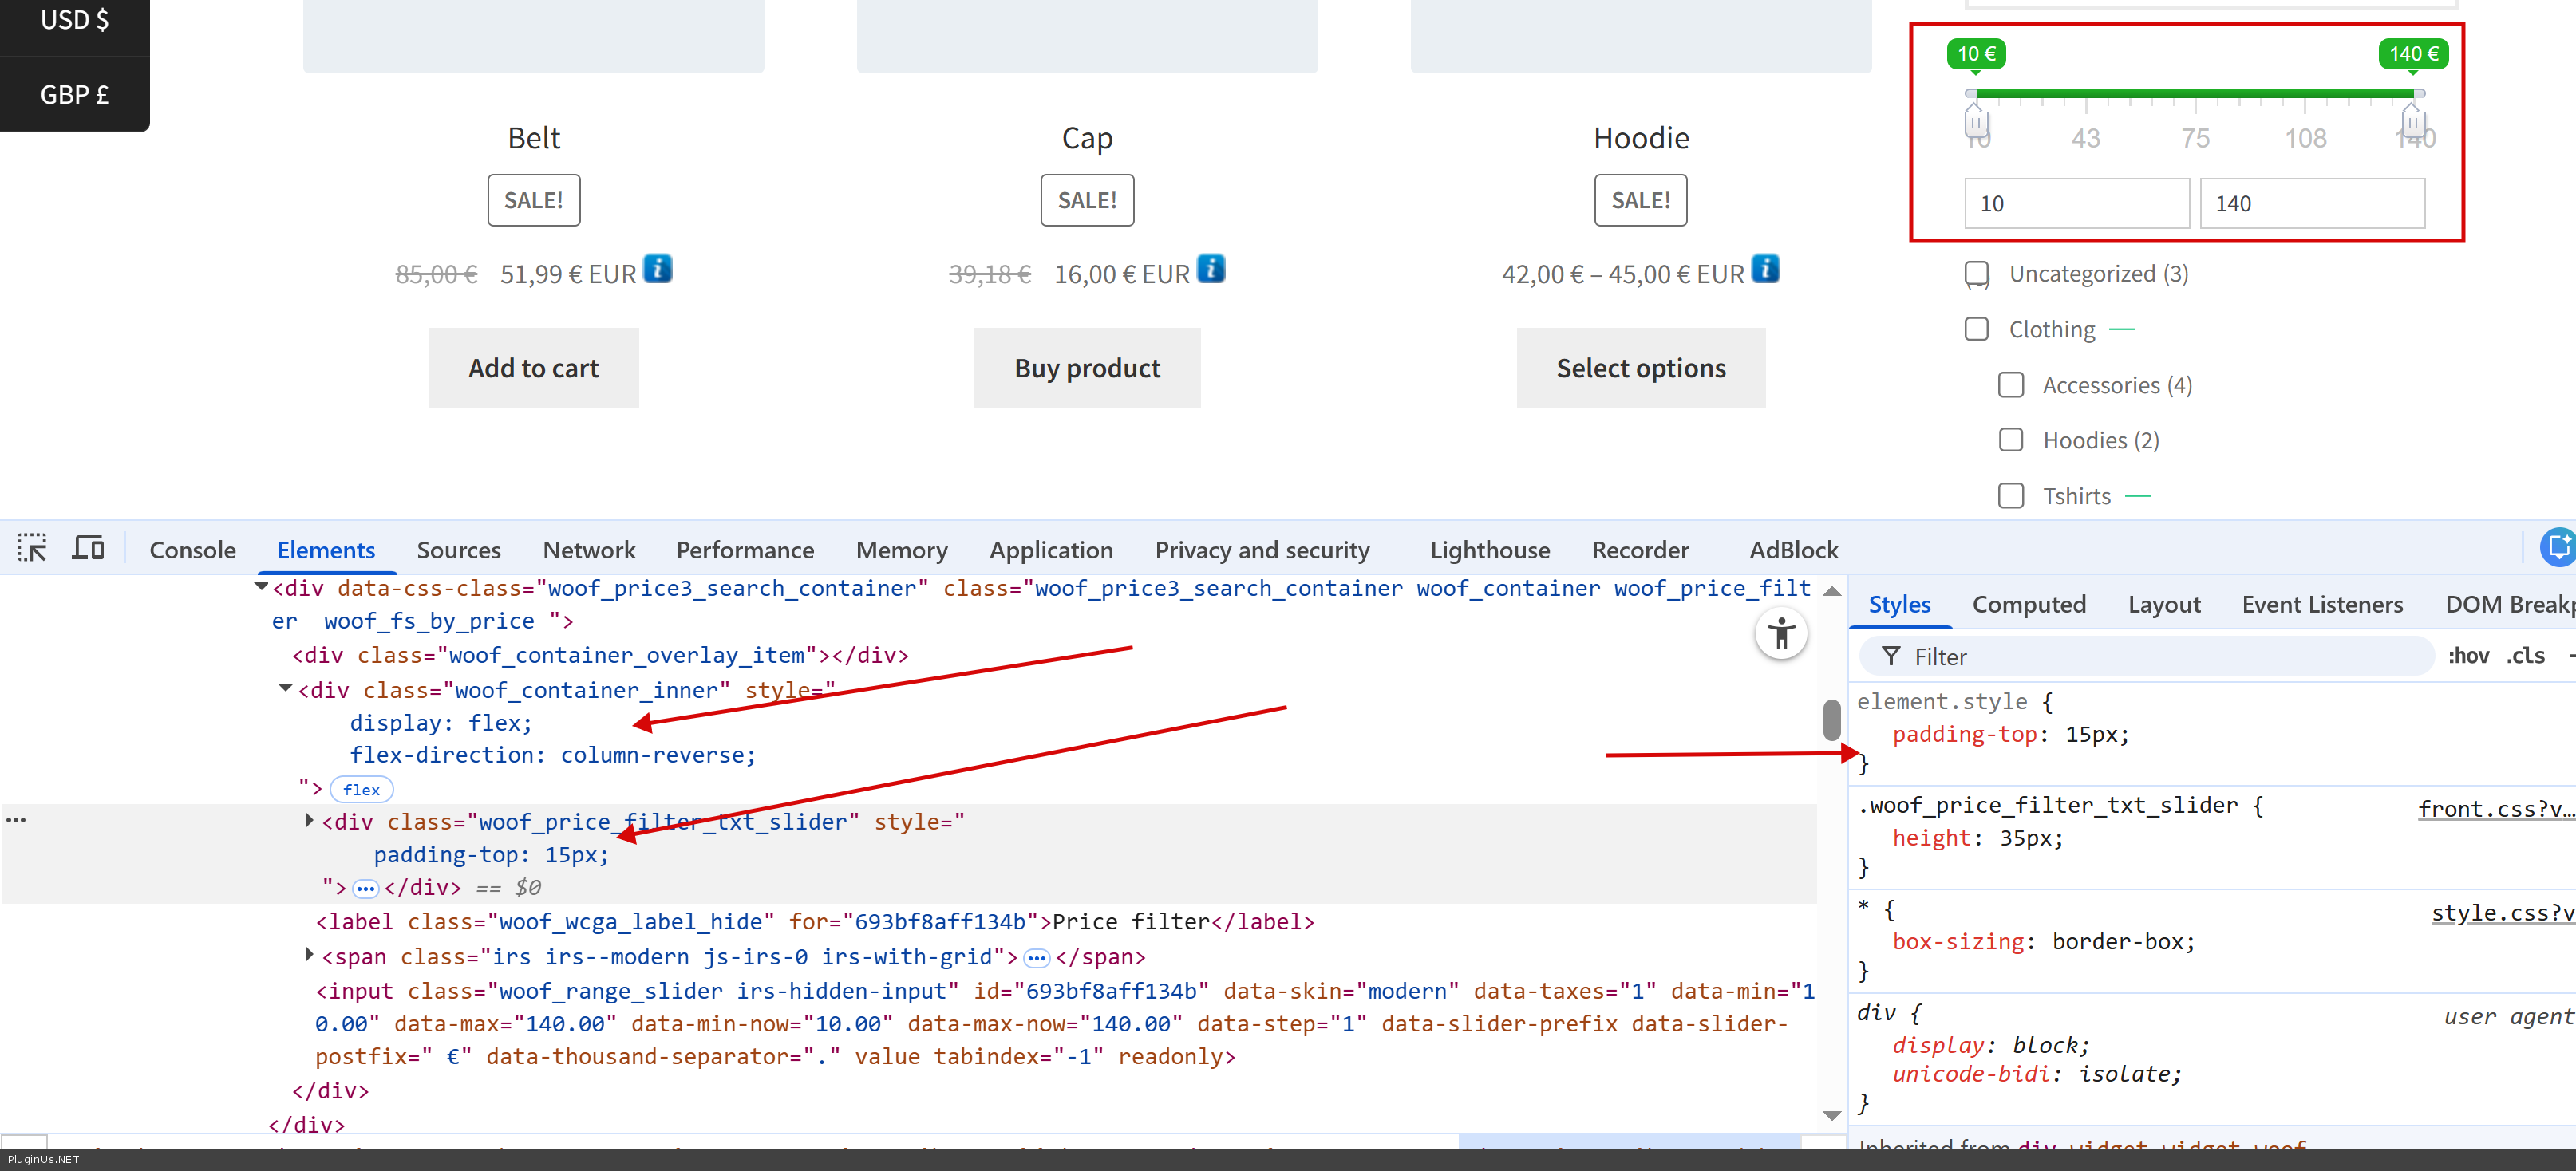2576x1171 pixels.
Task: Click the info icon beside Belt price
Action: click(657, 269)
